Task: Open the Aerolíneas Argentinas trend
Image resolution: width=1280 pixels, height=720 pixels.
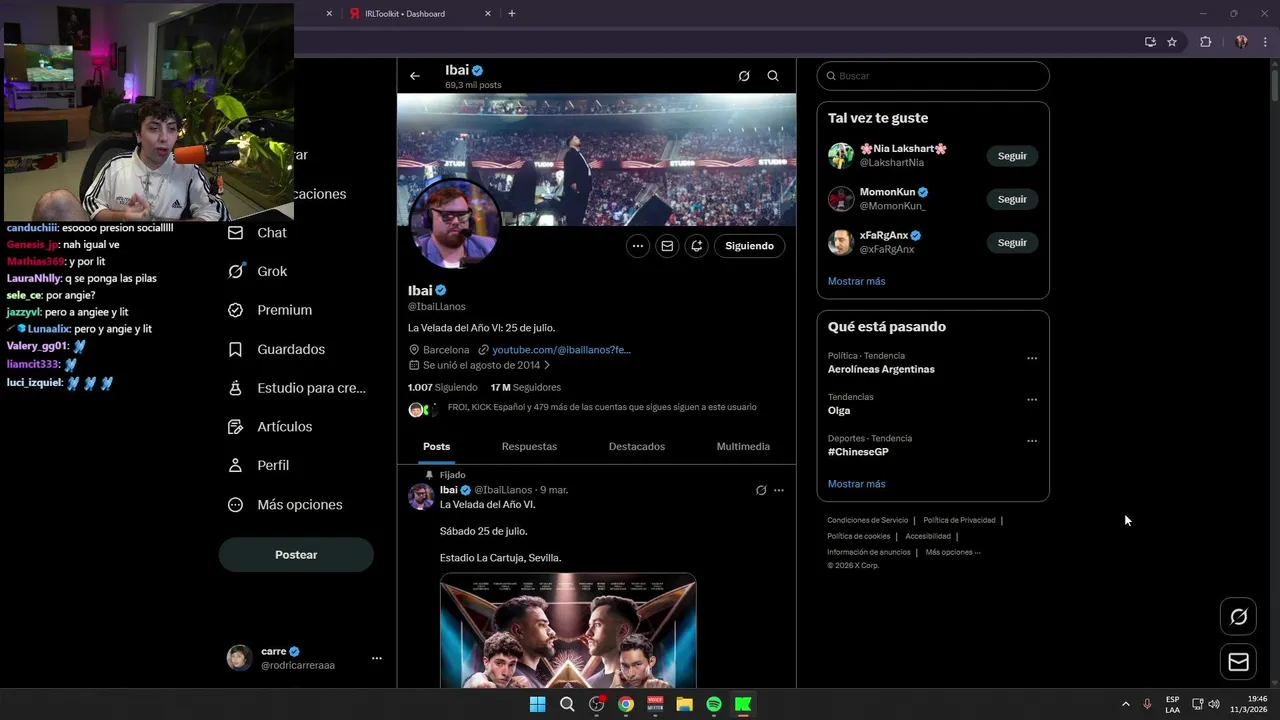Action: 881,369
